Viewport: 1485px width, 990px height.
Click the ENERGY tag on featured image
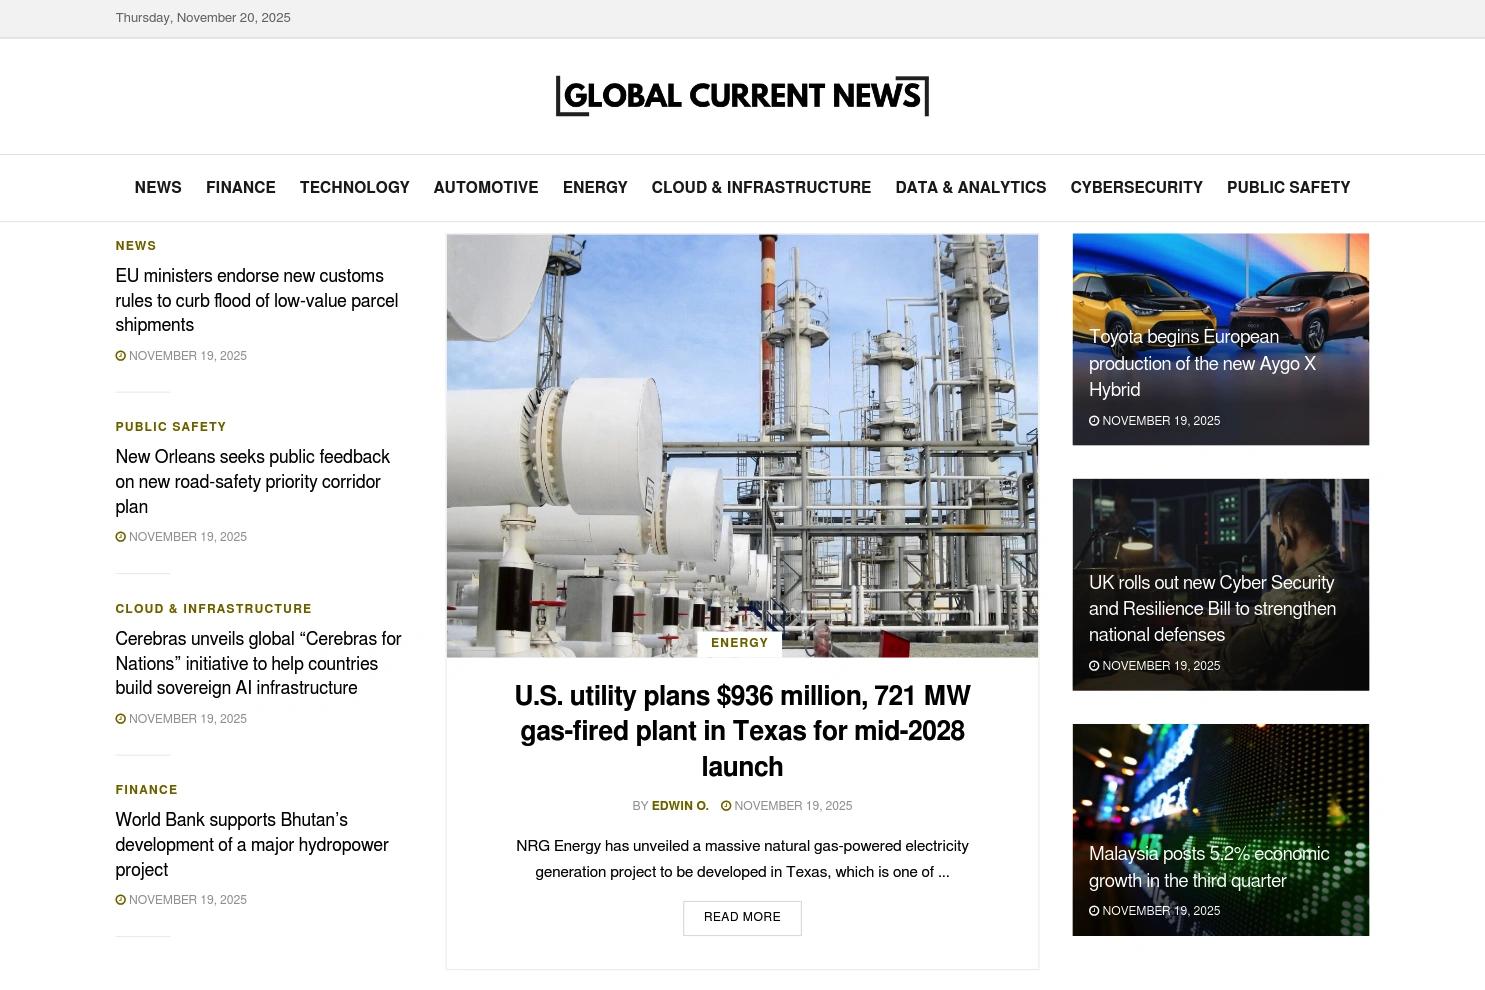[740, 643]
